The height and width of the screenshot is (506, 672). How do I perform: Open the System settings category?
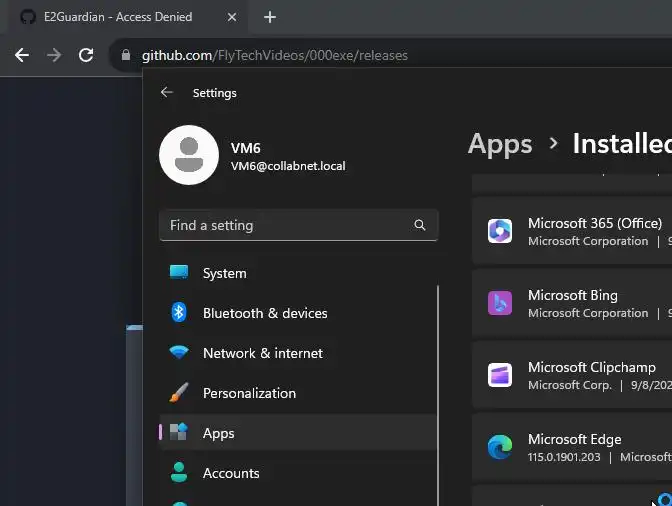(x=298, y=273)
